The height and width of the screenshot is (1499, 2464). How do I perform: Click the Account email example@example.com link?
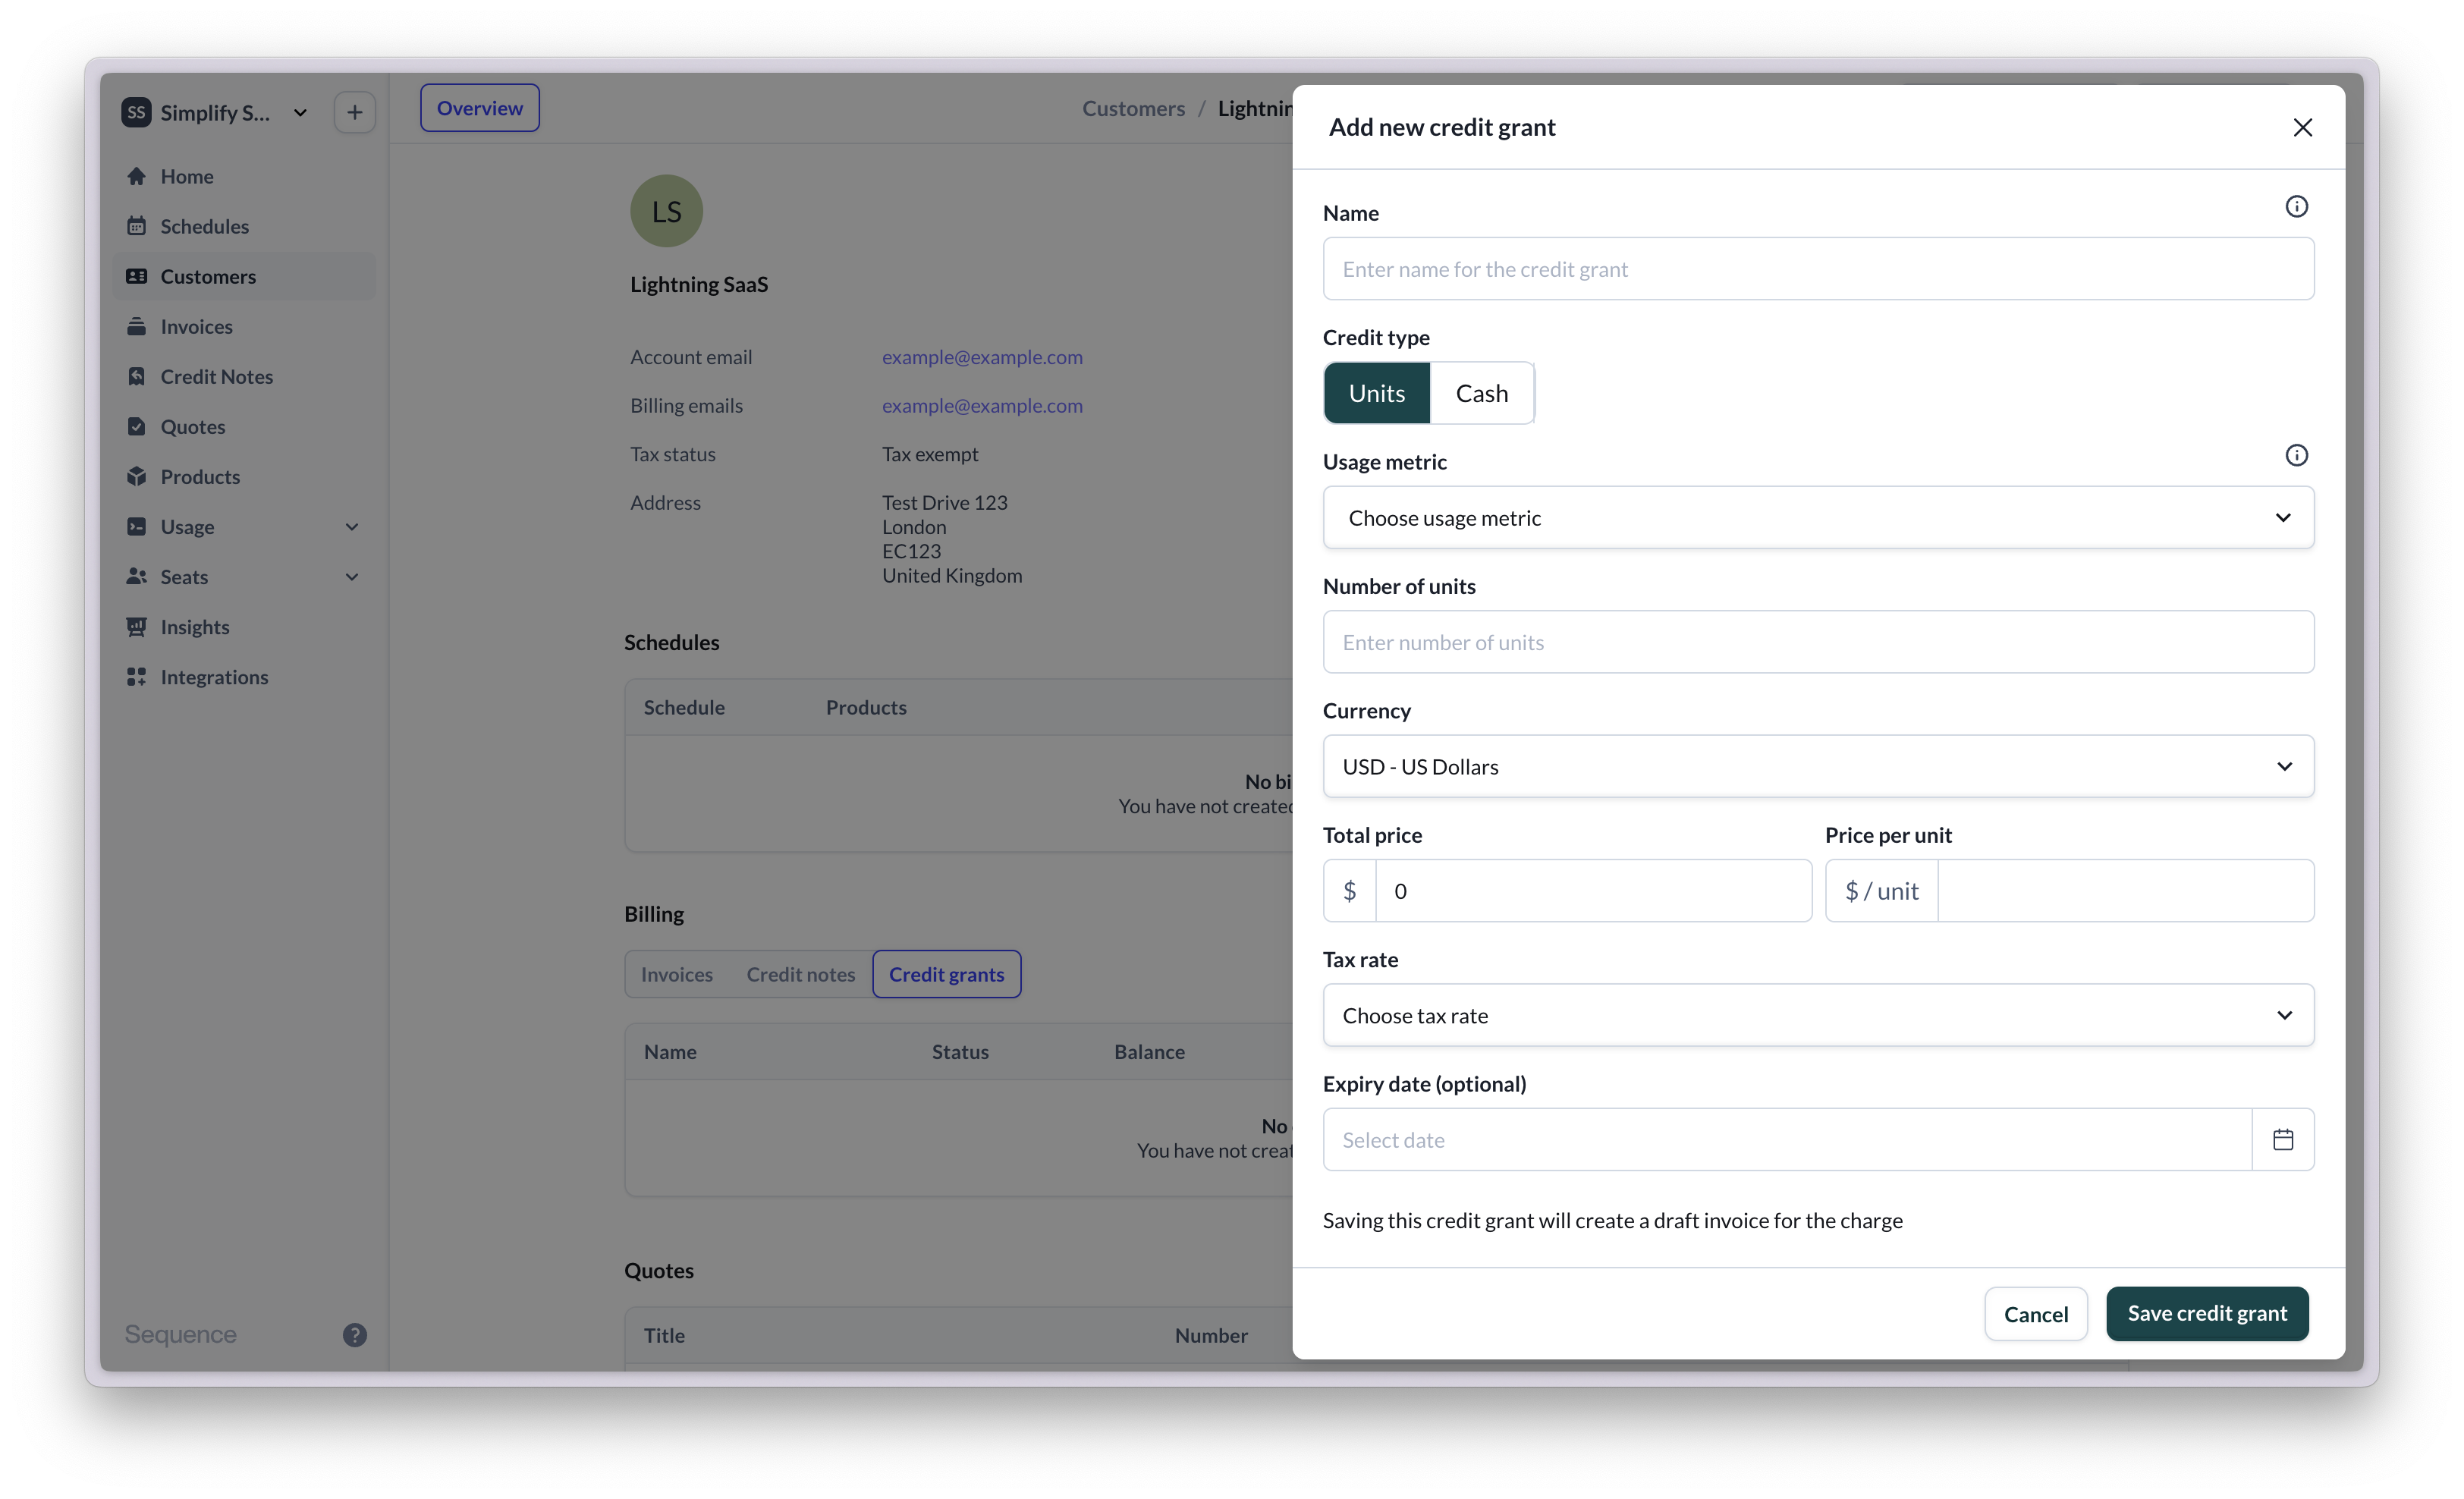pyautogui.click(x=982, y=357)
